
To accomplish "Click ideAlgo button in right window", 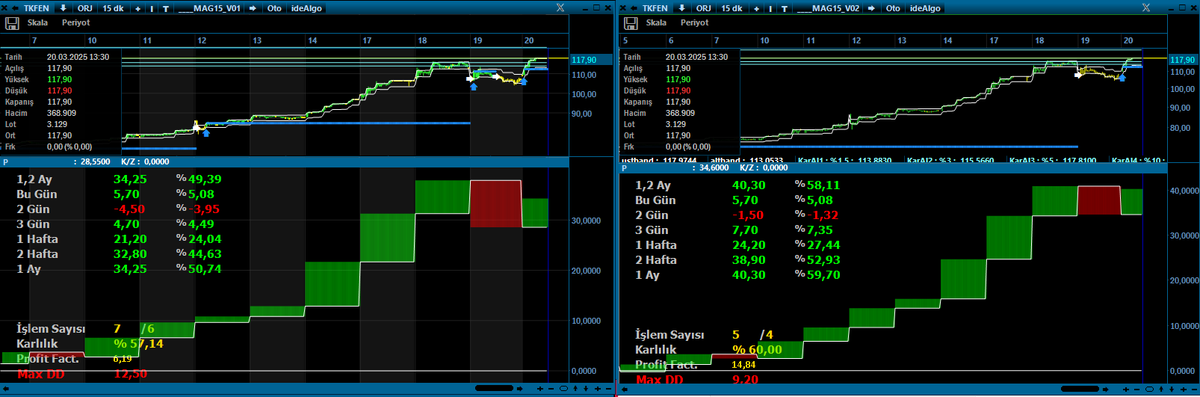I will pyautogui.click(x=925, y=8).
